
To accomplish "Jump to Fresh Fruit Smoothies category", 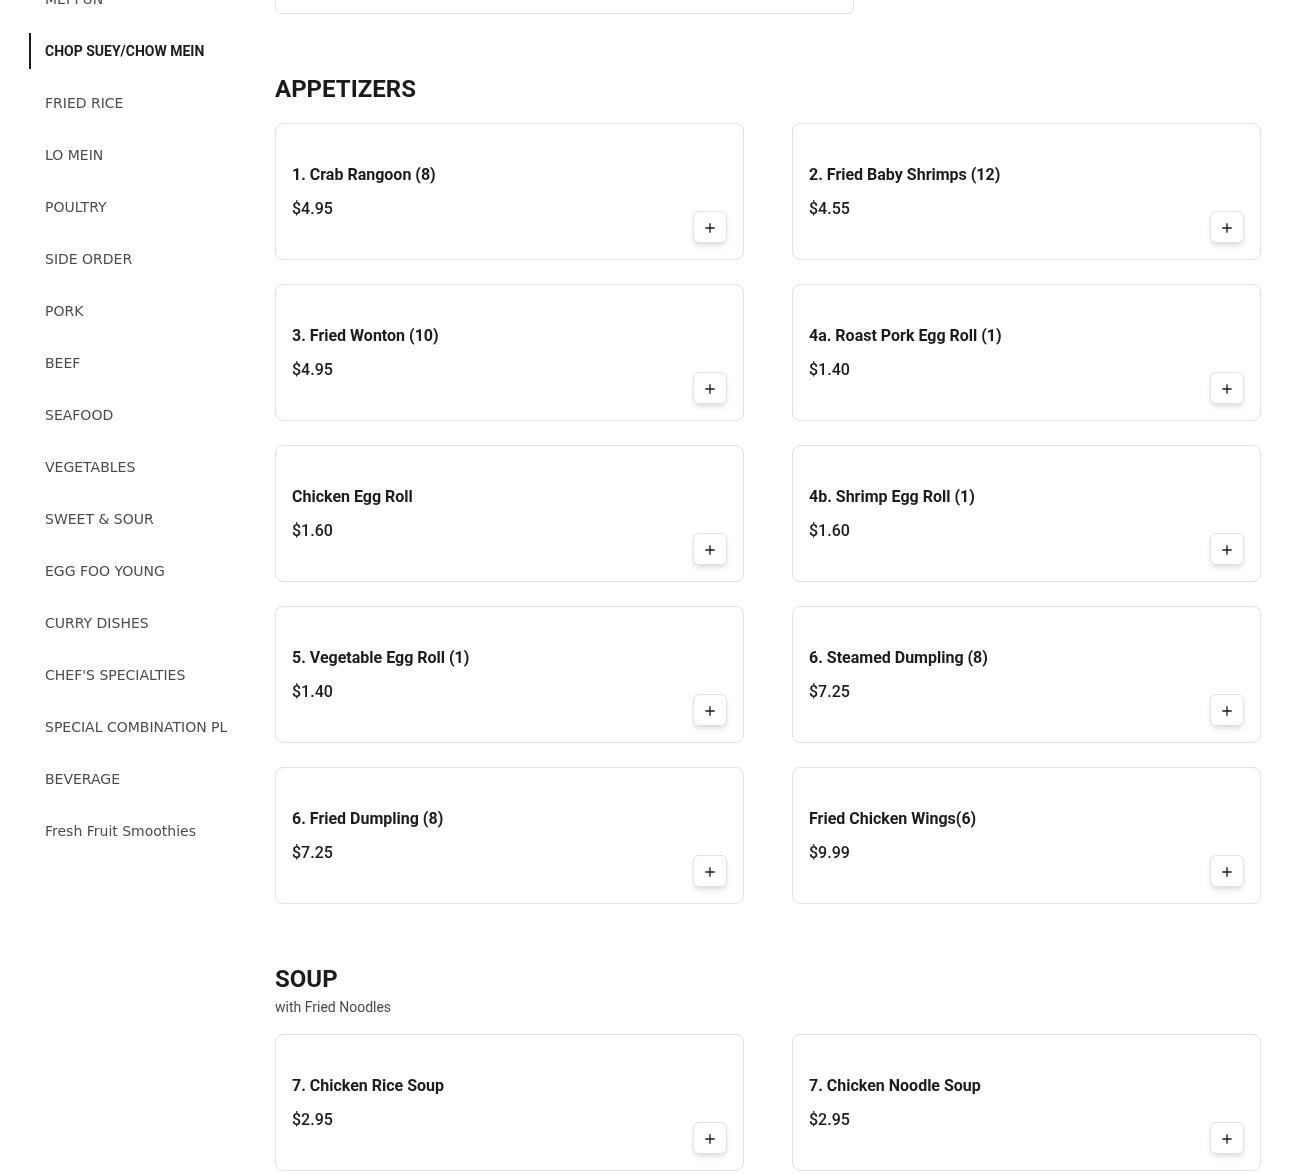I will (x=120, y=831).
